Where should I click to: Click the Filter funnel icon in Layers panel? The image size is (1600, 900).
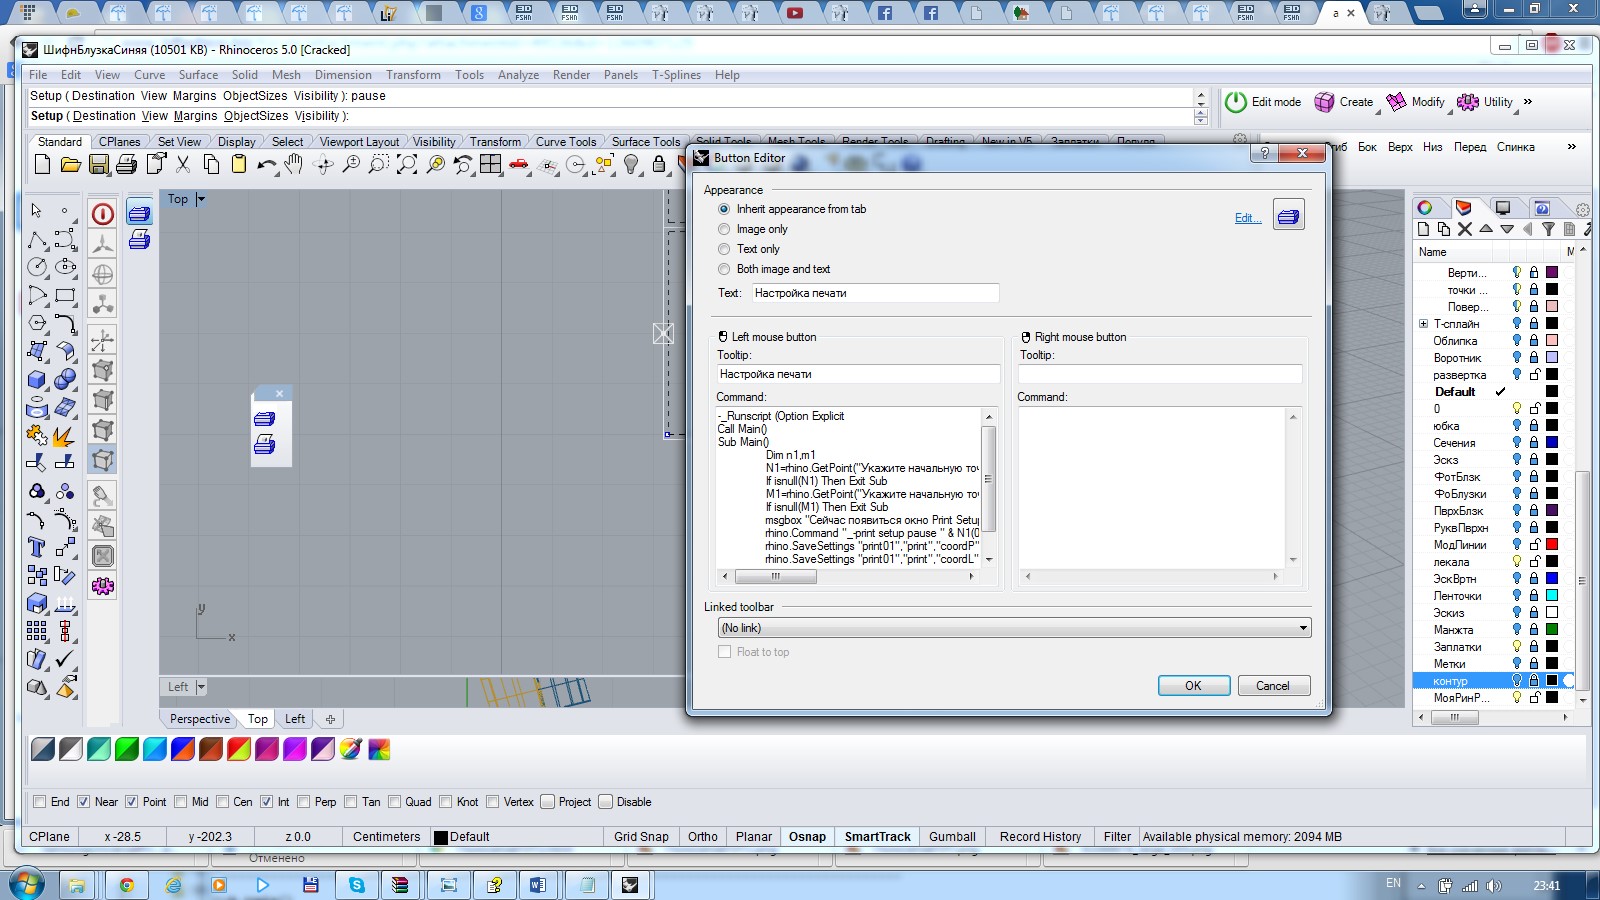(x=1548, y=230)
